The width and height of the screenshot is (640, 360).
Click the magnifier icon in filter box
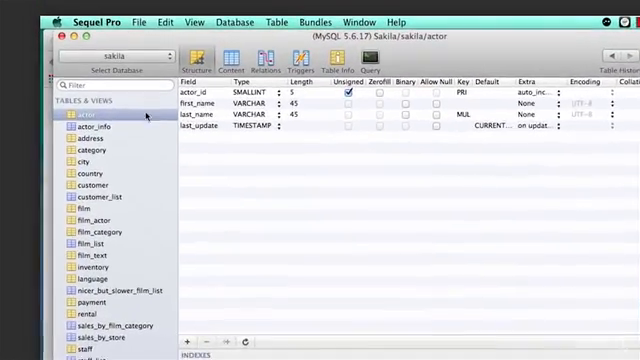(63, 85)
